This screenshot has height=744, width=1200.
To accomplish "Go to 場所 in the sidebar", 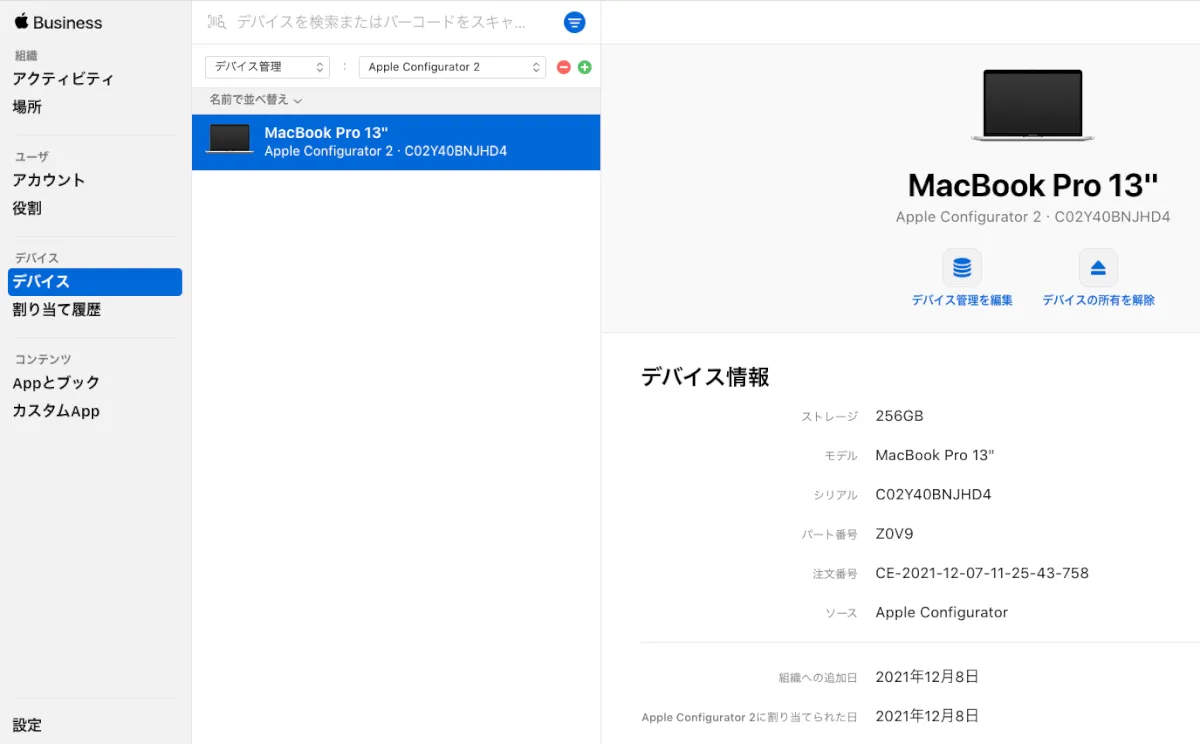I will (x=27, y=107).
